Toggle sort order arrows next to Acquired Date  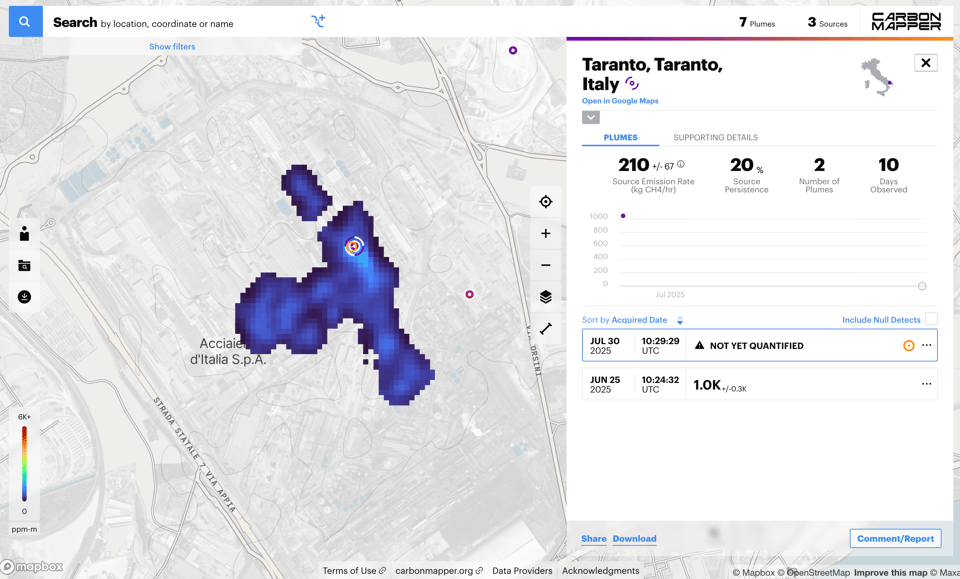[680, 320]
